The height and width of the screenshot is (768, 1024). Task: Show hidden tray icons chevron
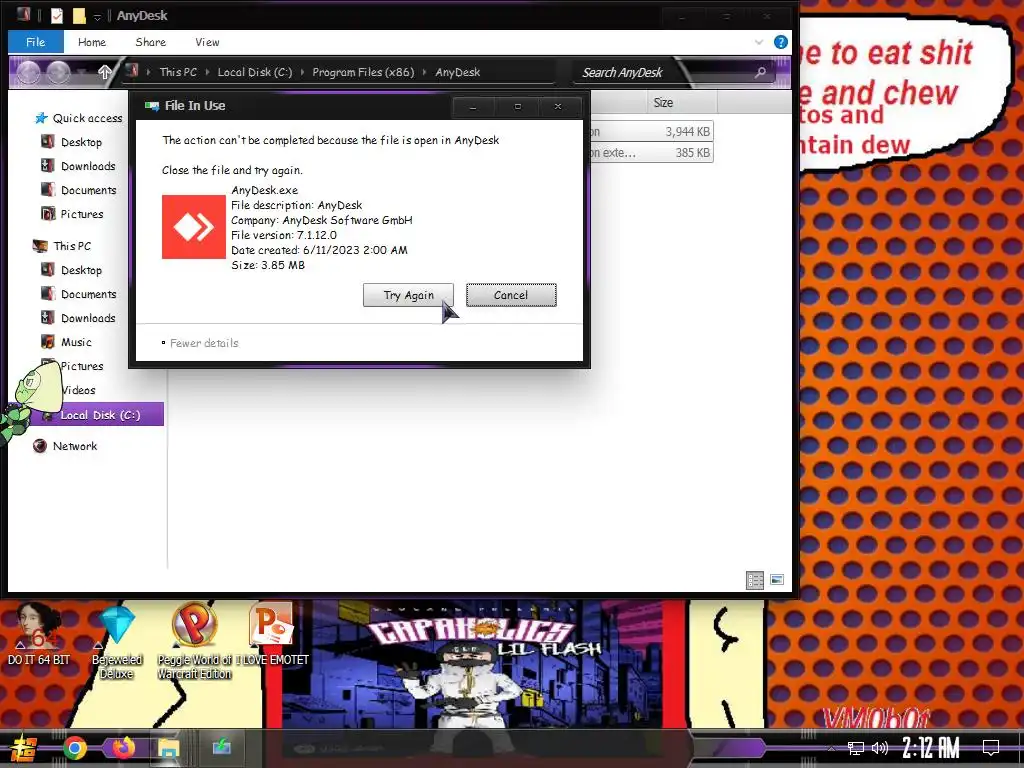coord(831,748)
